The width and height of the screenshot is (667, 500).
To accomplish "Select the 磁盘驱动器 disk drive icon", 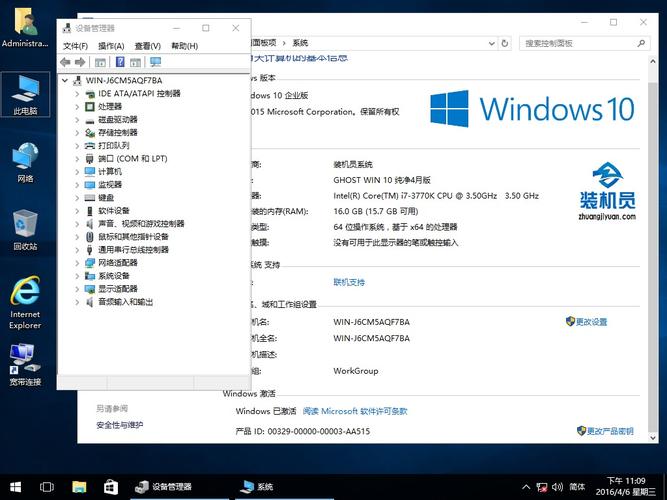I will point(90,120).
